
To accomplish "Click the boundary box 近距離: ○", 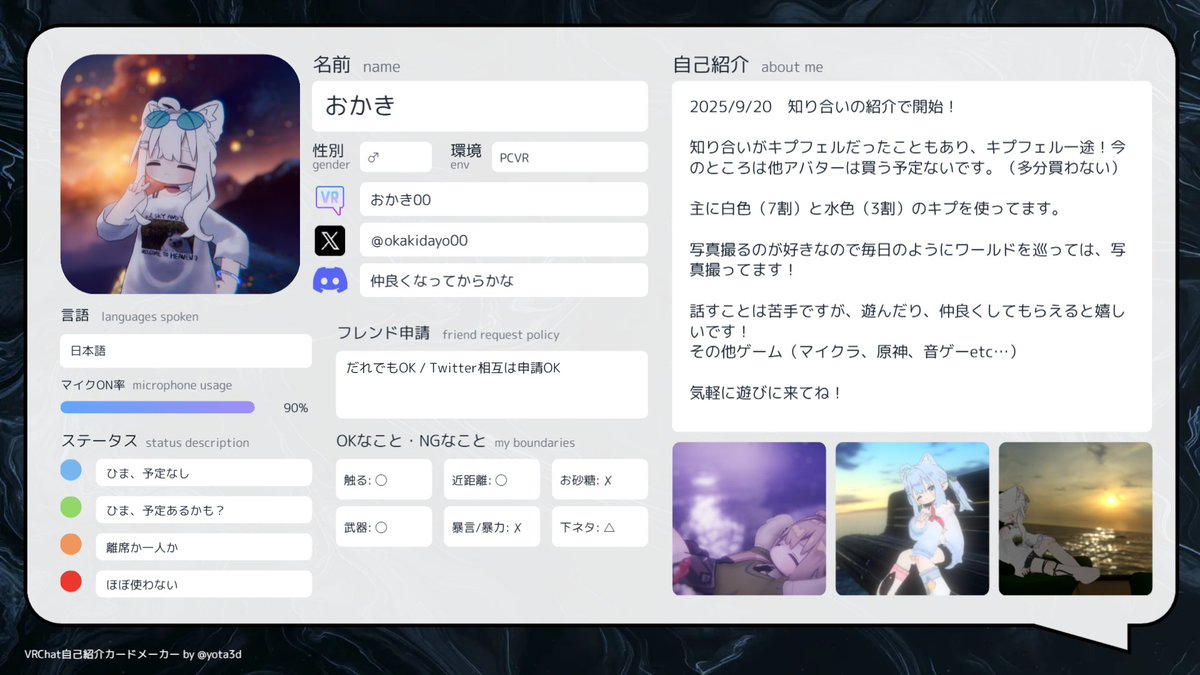I will [x=492, y=479].
